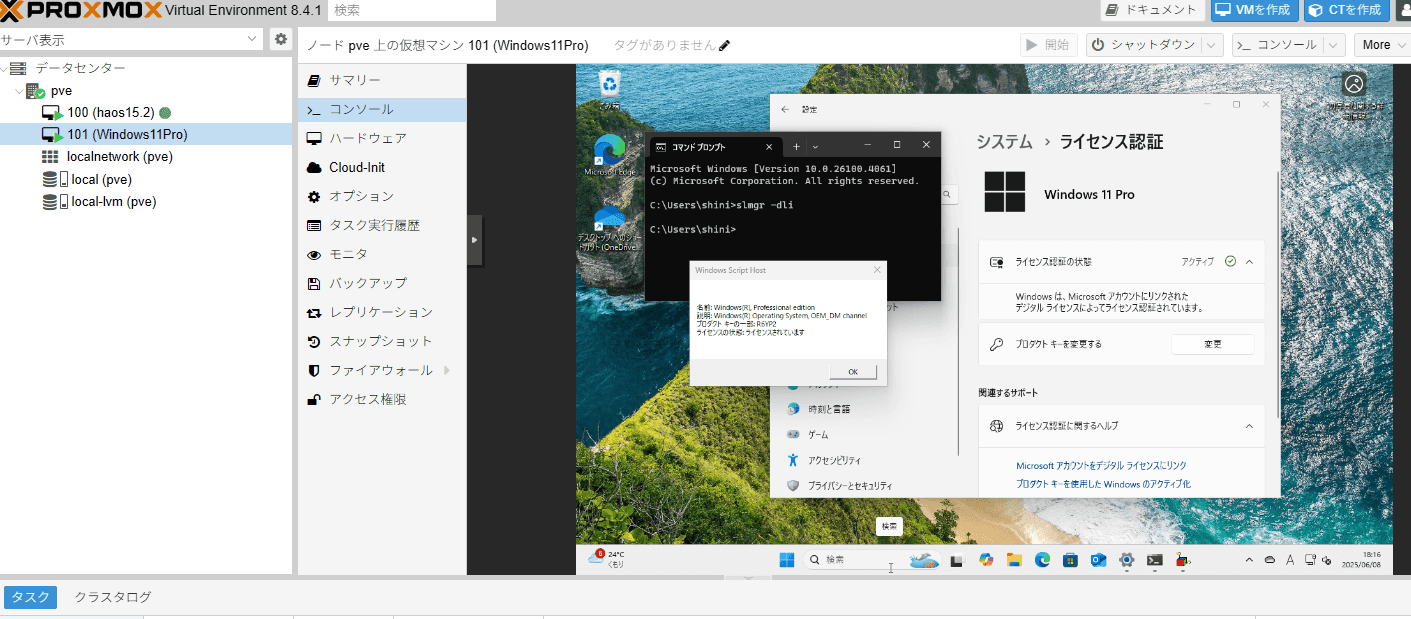
Task: Open the server view gear settings icon
Action: (x=281, y=39)
